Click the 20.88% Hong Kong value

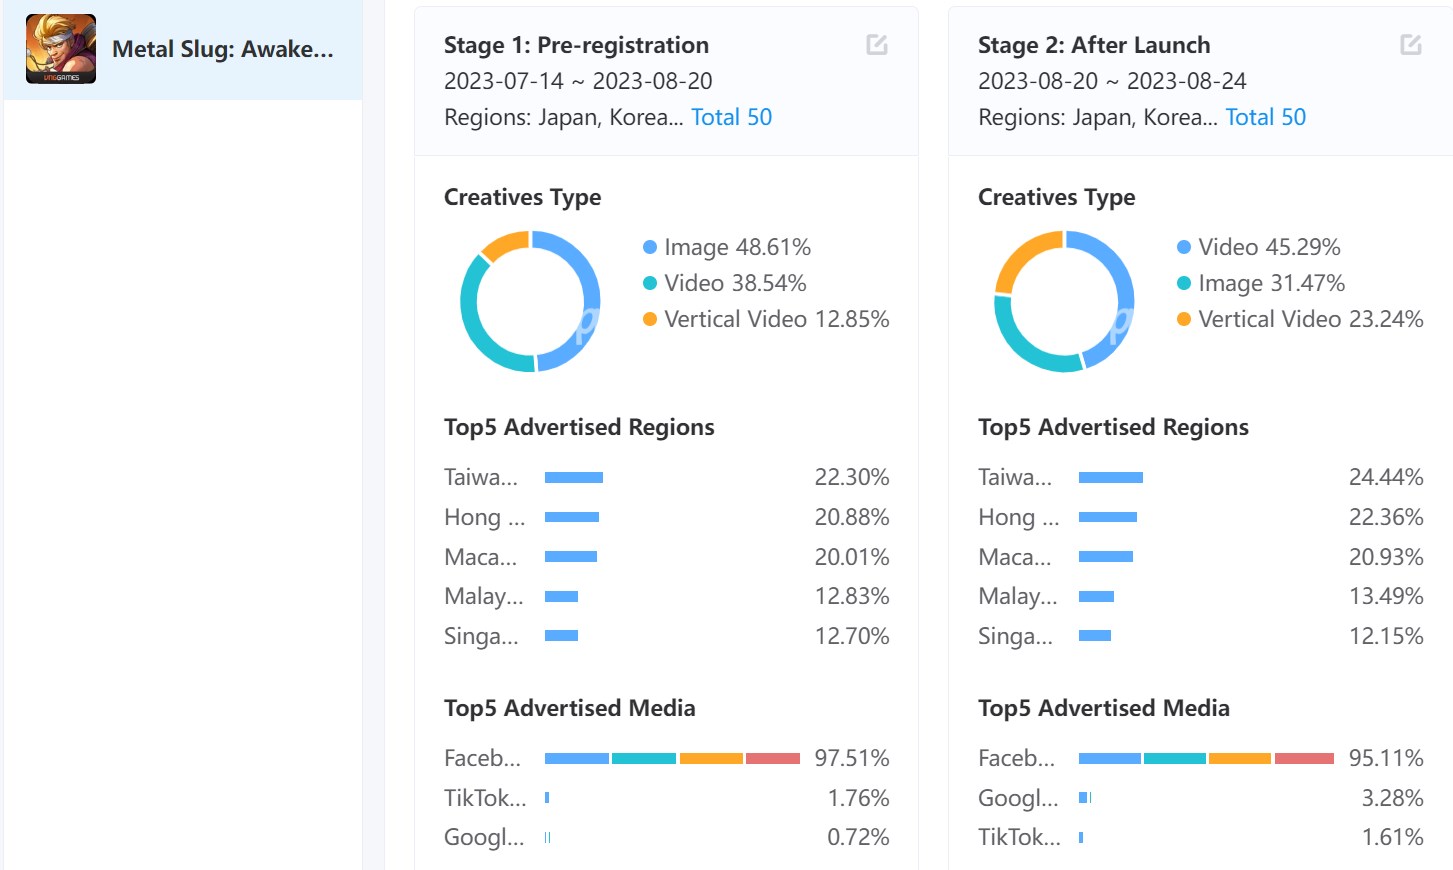click(852, 517)
